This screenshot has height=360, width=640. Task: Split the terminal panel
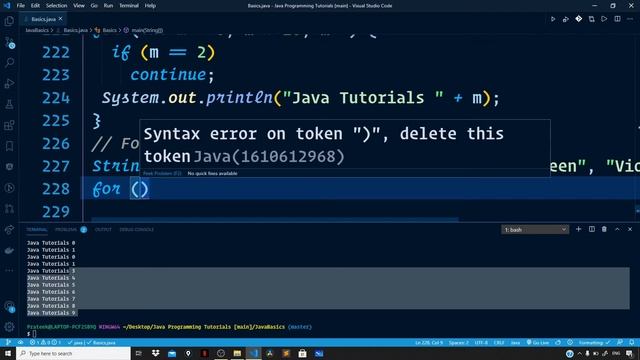(591, 229)
